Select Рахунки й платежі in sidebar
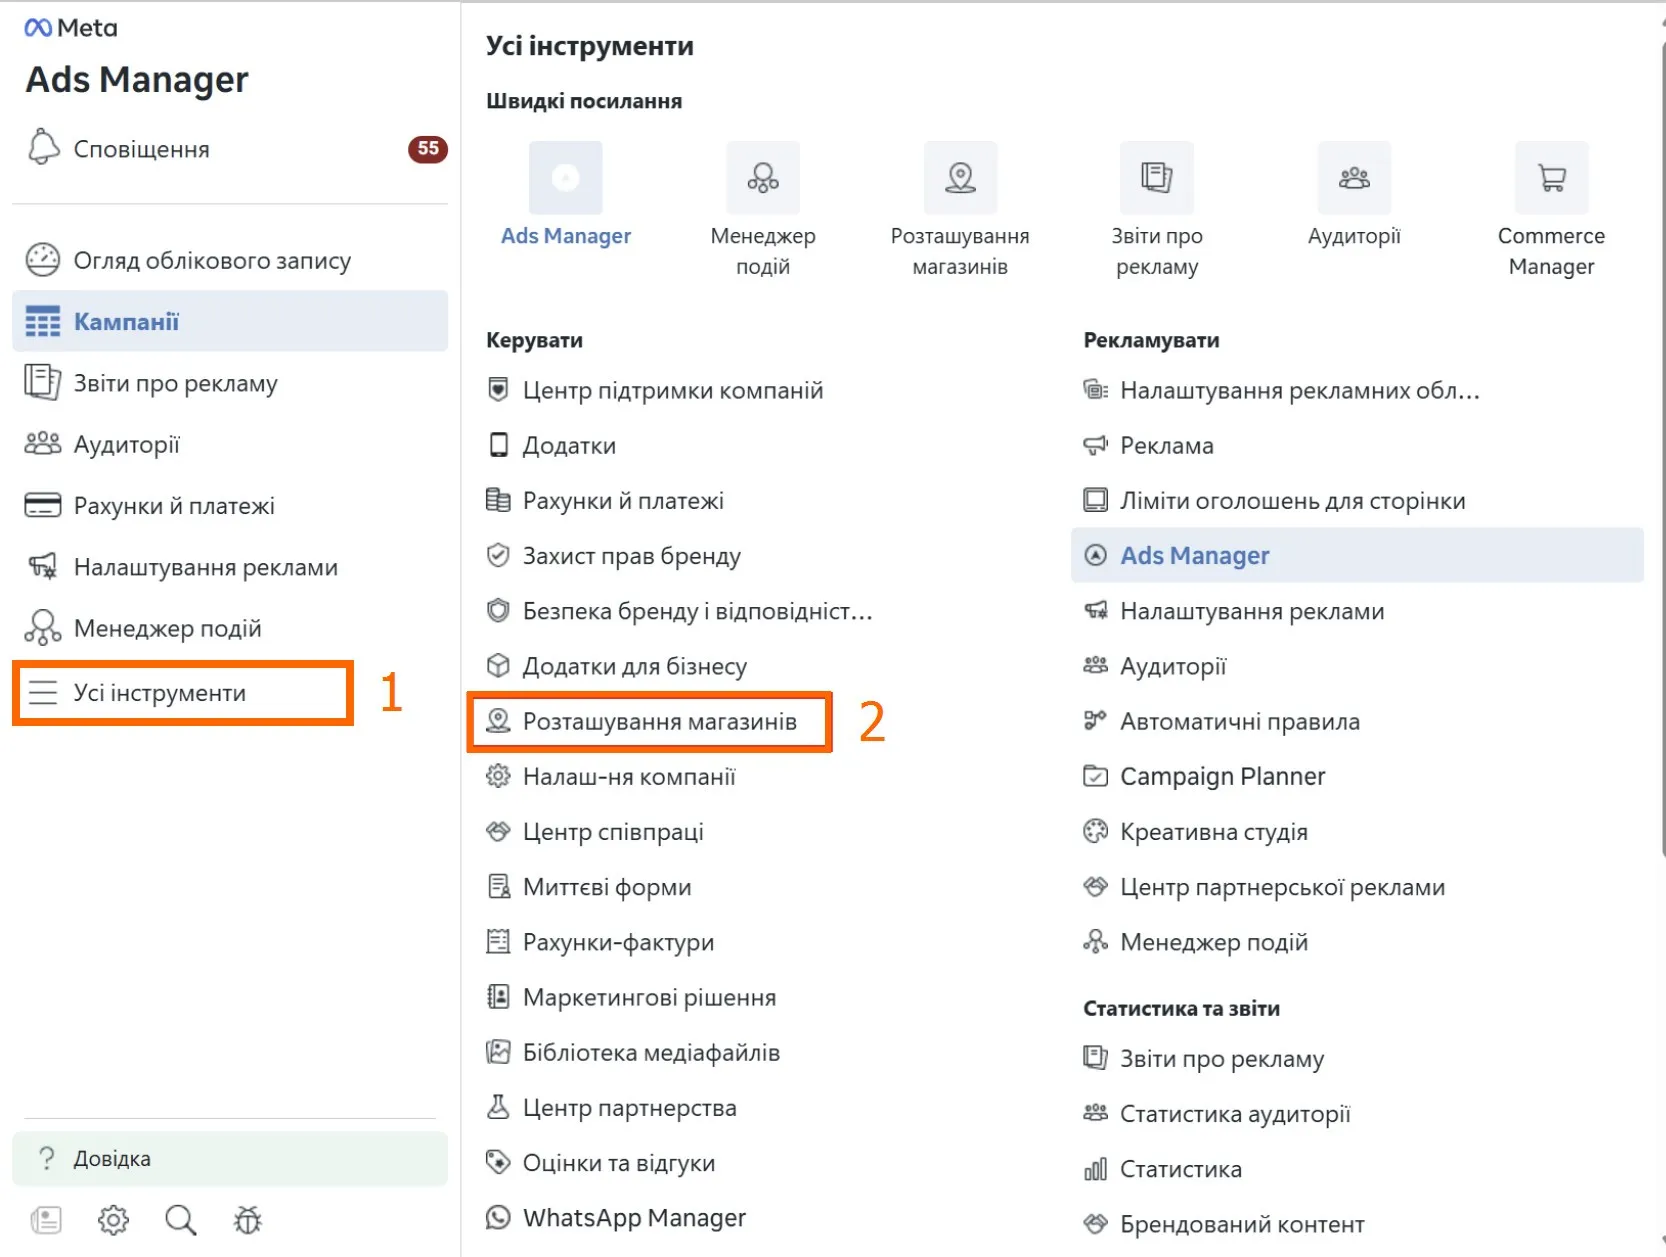This screenshot has height=1257, width=1666. coord(174,506)
